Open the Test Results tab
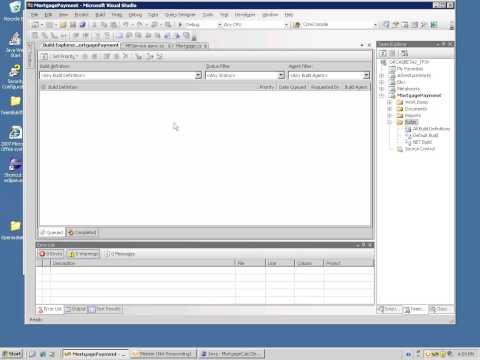Image resolution: width=480 pixels, height=360 pixels. (105, 309)
